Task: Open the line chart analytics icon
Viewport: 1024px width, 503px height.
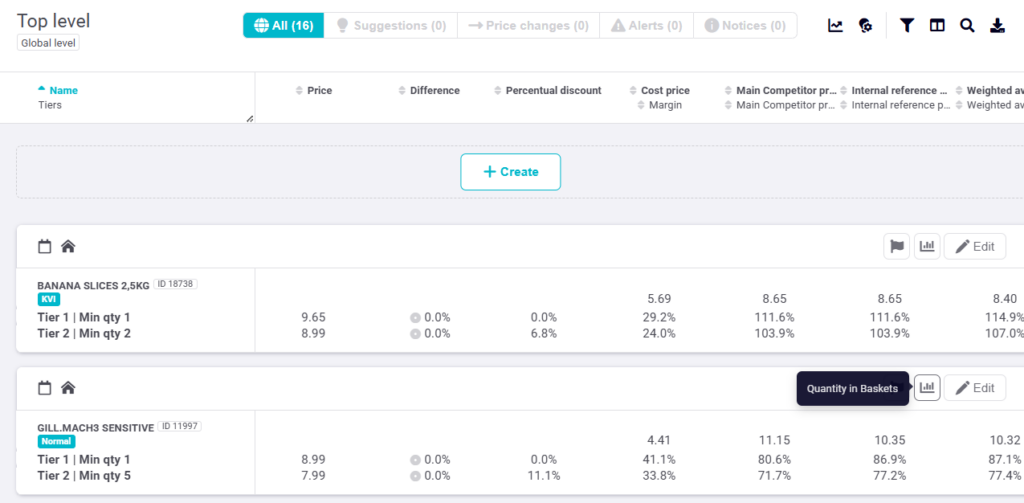Action: 835,25
